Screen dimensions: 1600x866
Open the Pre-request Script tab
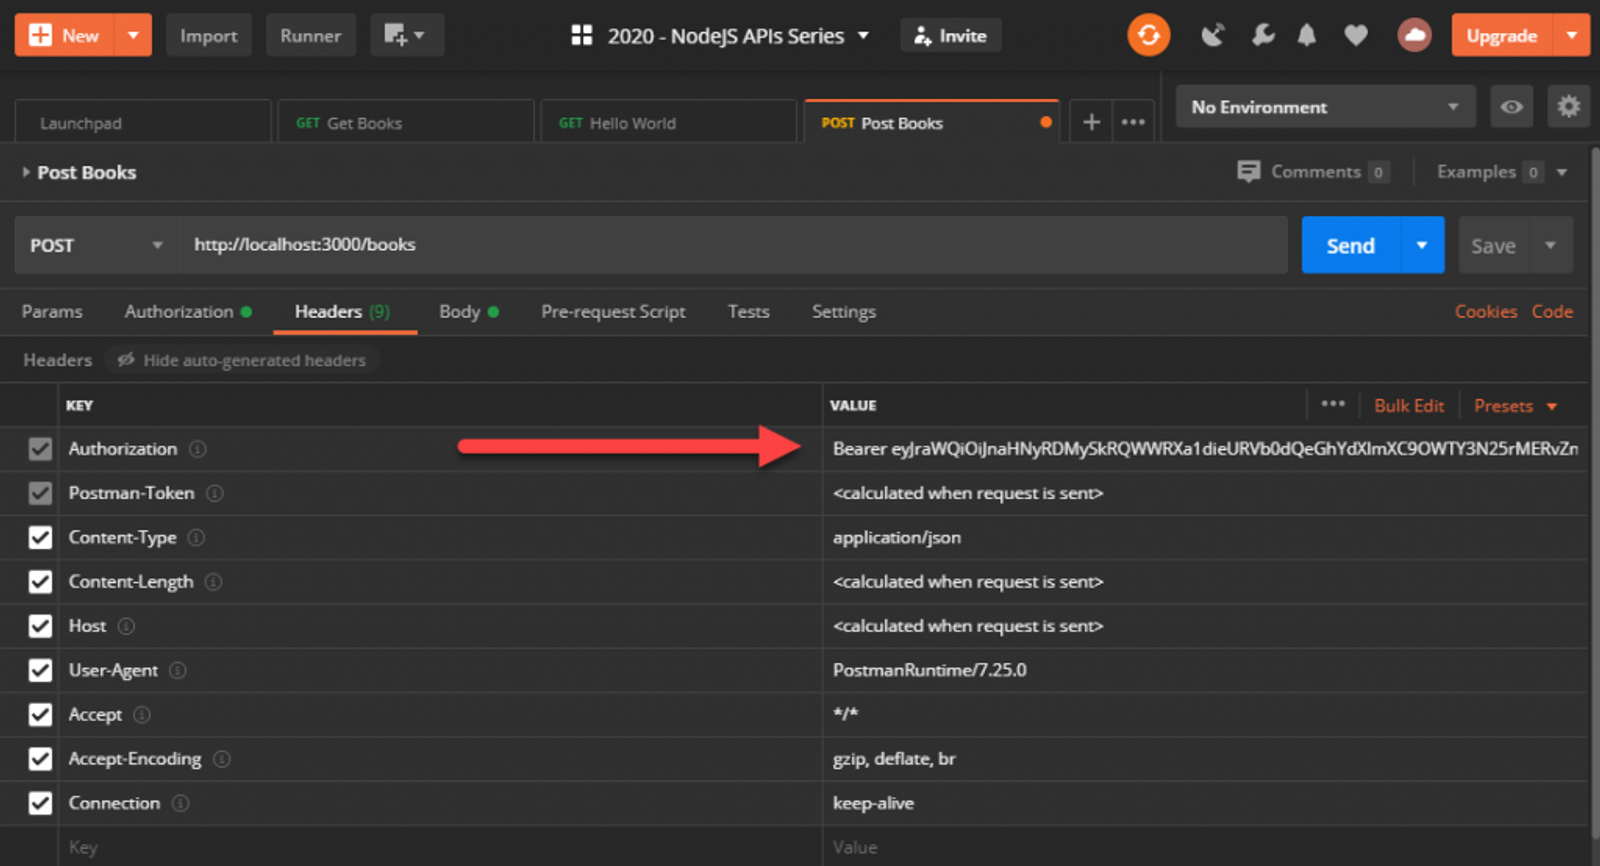(x=613, y=312)
